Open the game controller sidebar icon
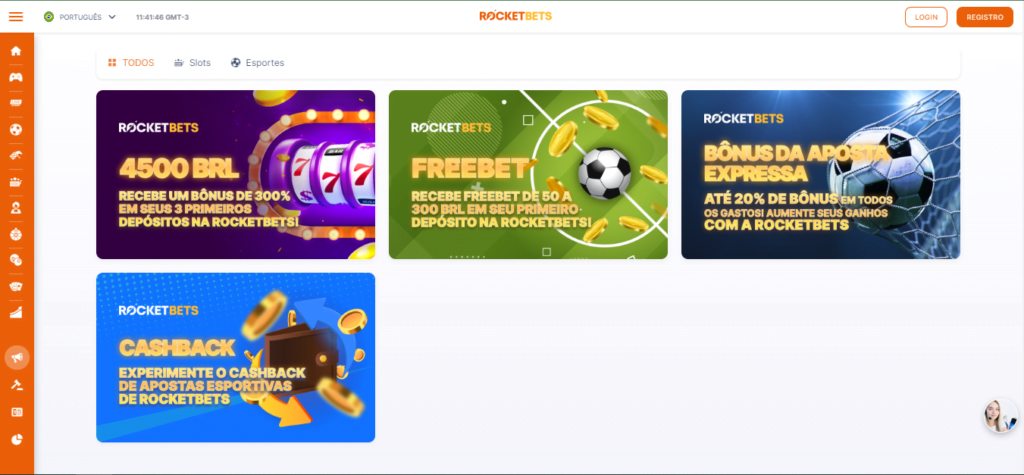The height and width of the screenshot is (475, 1024). click(x=16, y=77)
